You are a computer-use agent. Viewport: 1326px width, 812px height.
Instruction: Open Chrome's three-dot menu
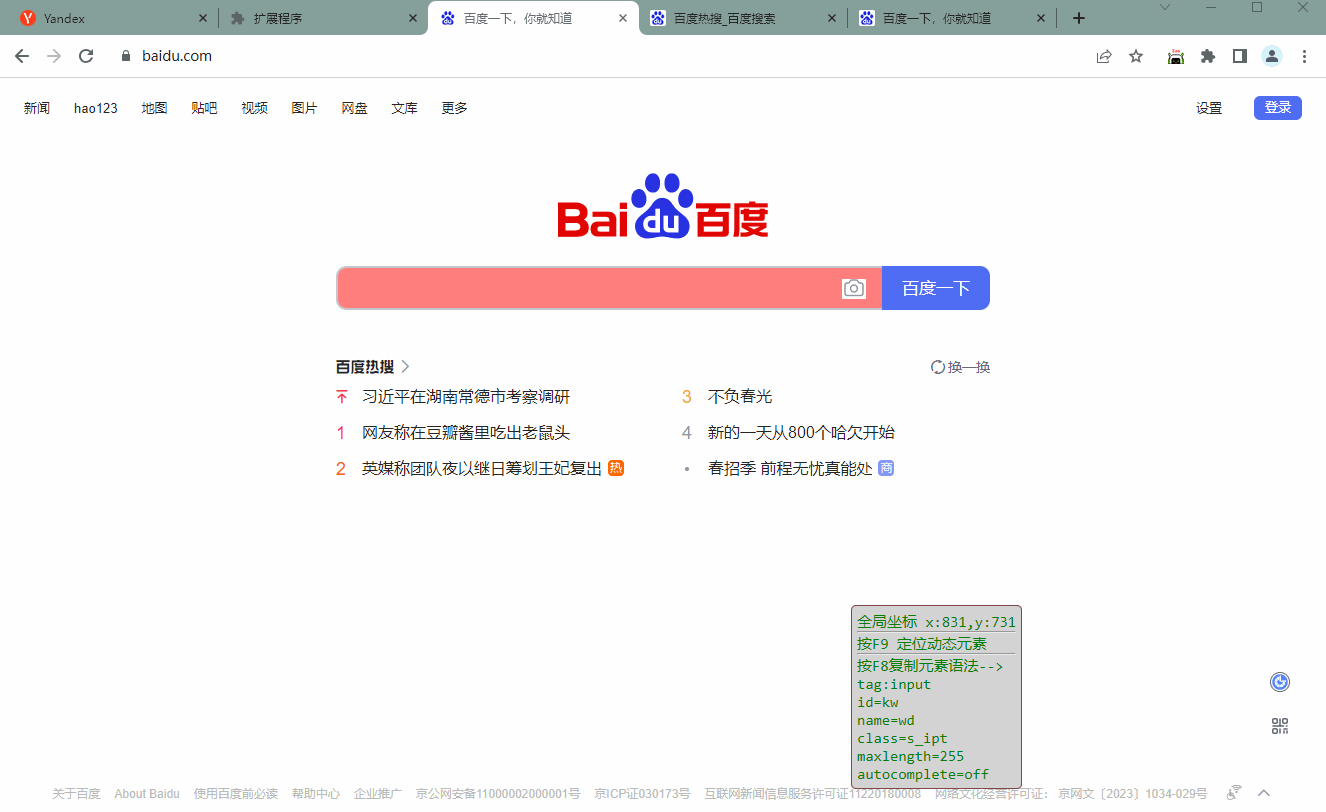[x=1304, y=56]
